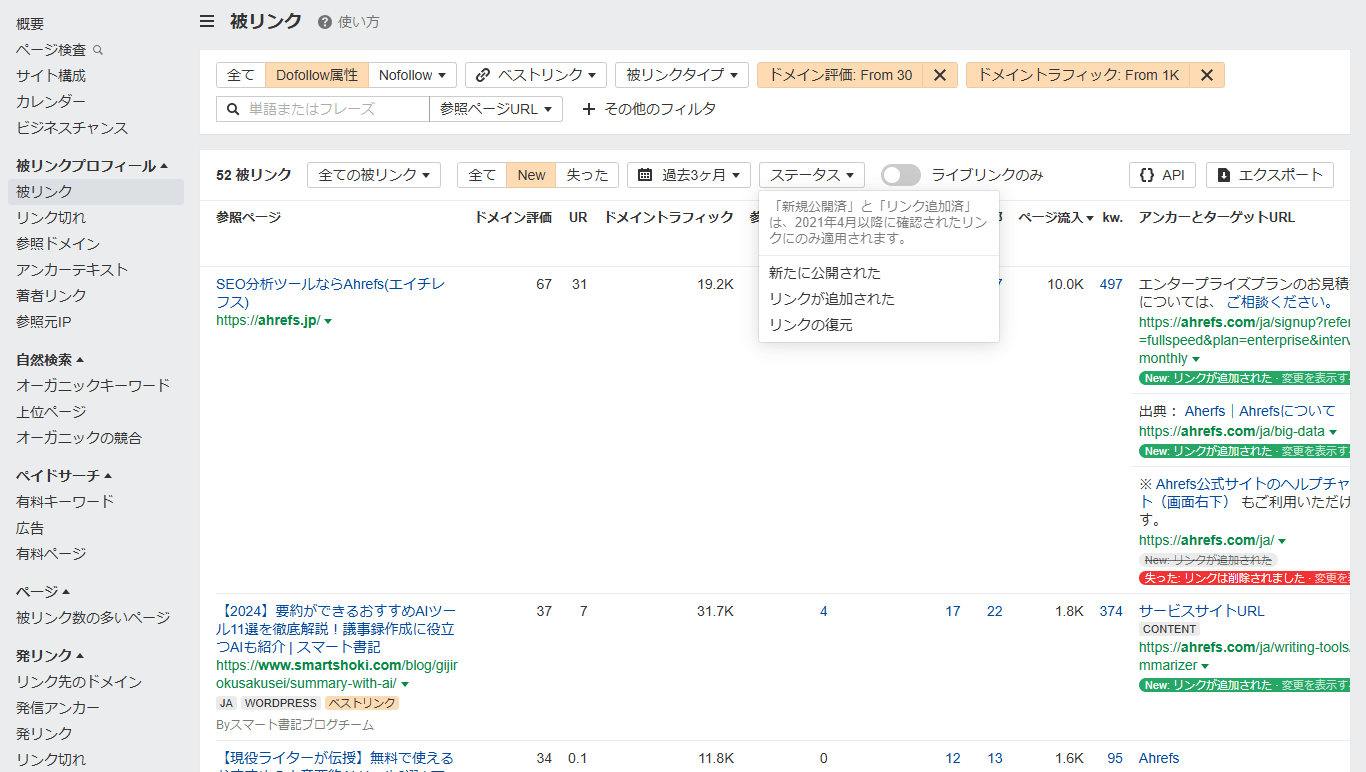Screen dimensions: 1366x772
Task: Click the plus icon for その他のフィルタ
Action: [x=589, y=108]
